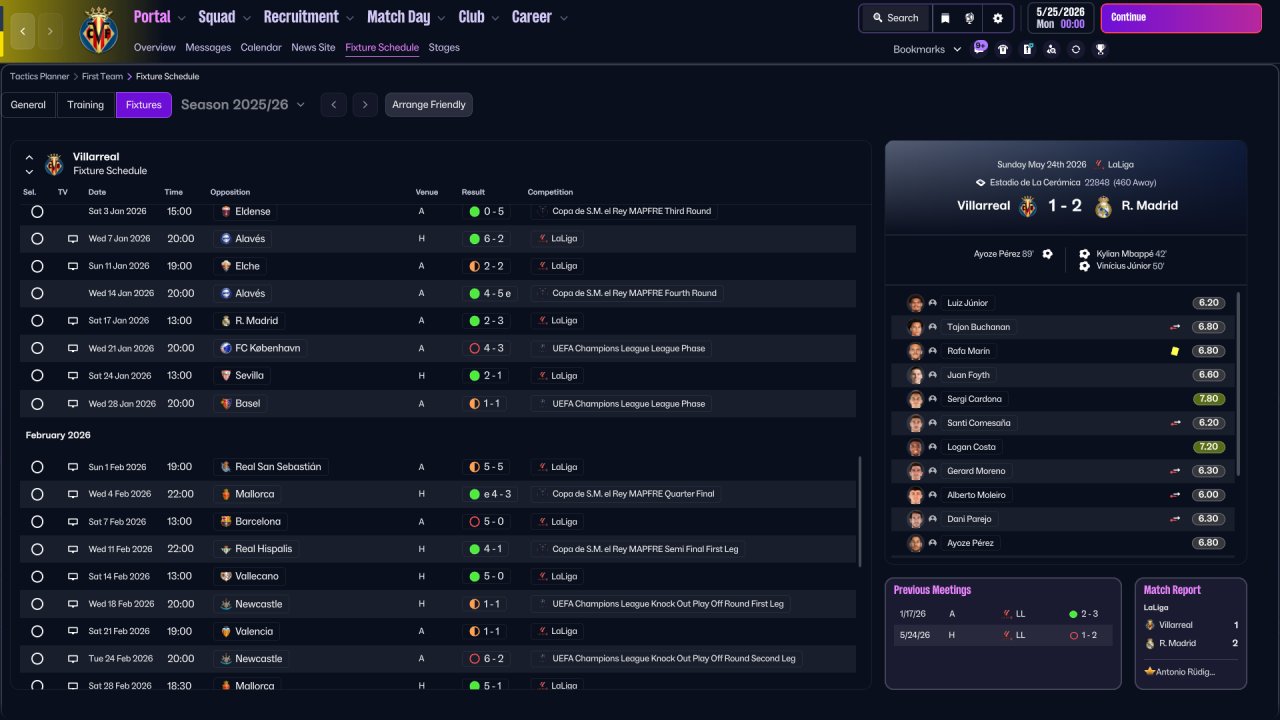This screenshot has height=720, width=1280.
Task: Click the Continue button
Action: coord(1181,18)
